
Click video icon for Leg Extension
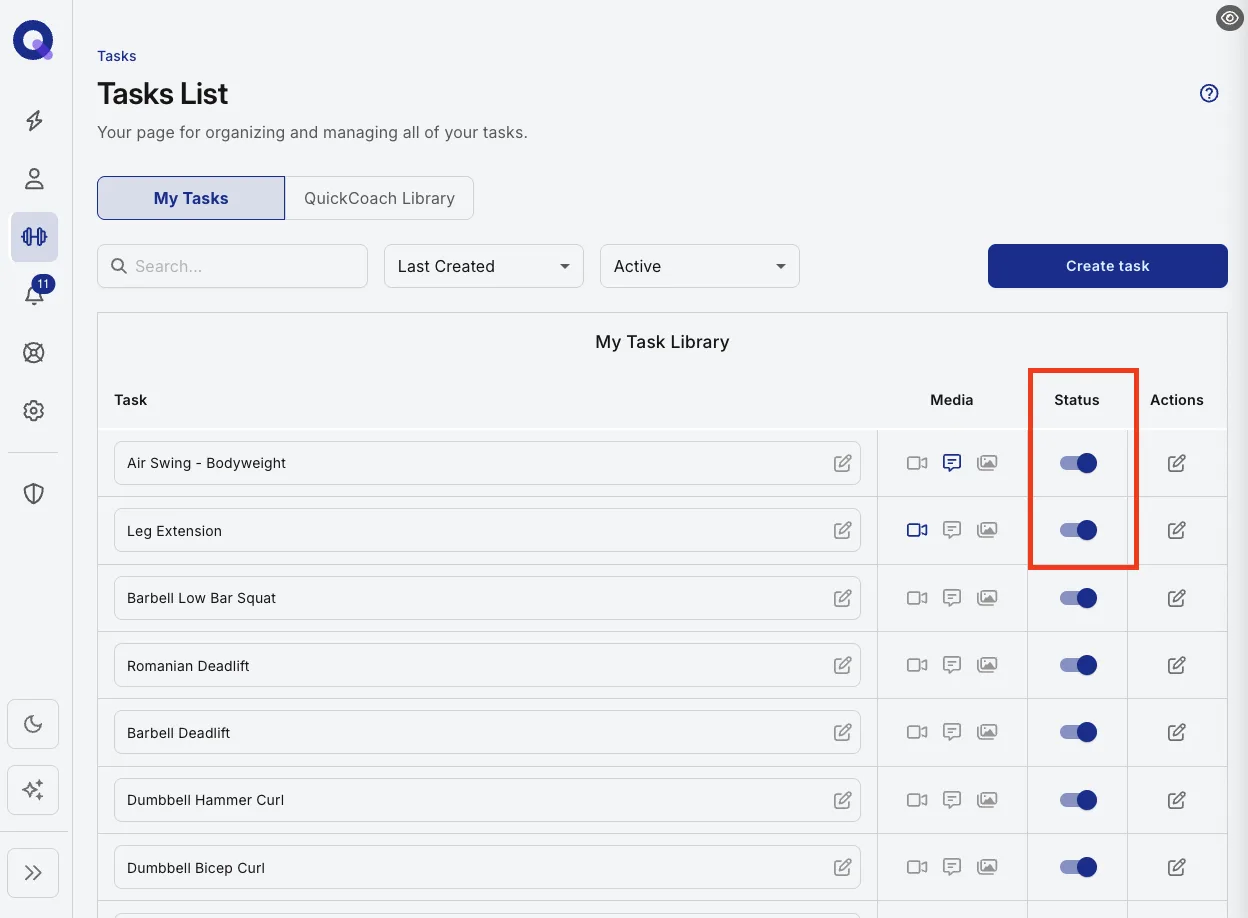point(917,530)
